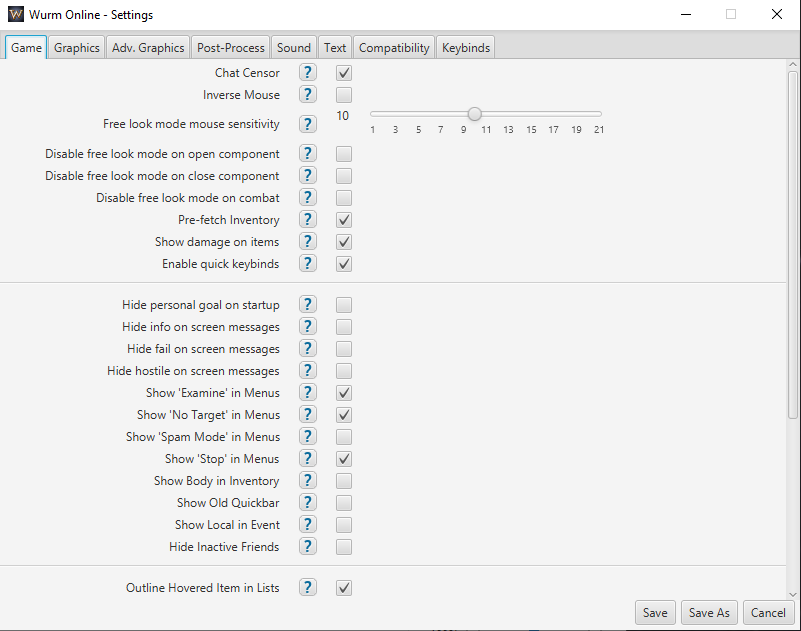
Task: Disable the Chat Censor checkbox
Action: pos(344,73)
